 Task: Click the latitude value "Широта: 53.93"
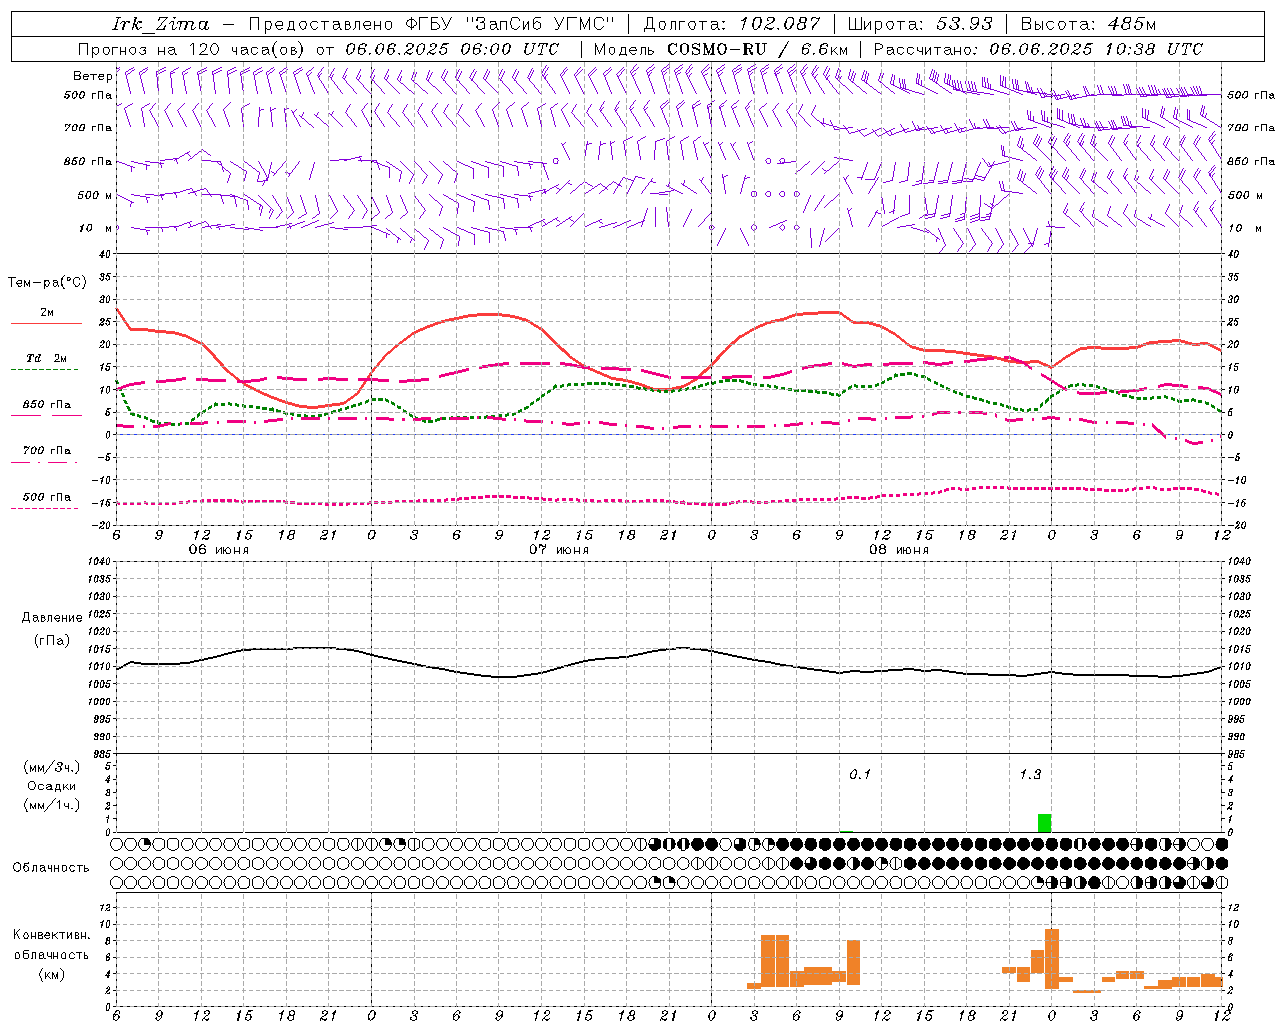click(x=920, y=24)
